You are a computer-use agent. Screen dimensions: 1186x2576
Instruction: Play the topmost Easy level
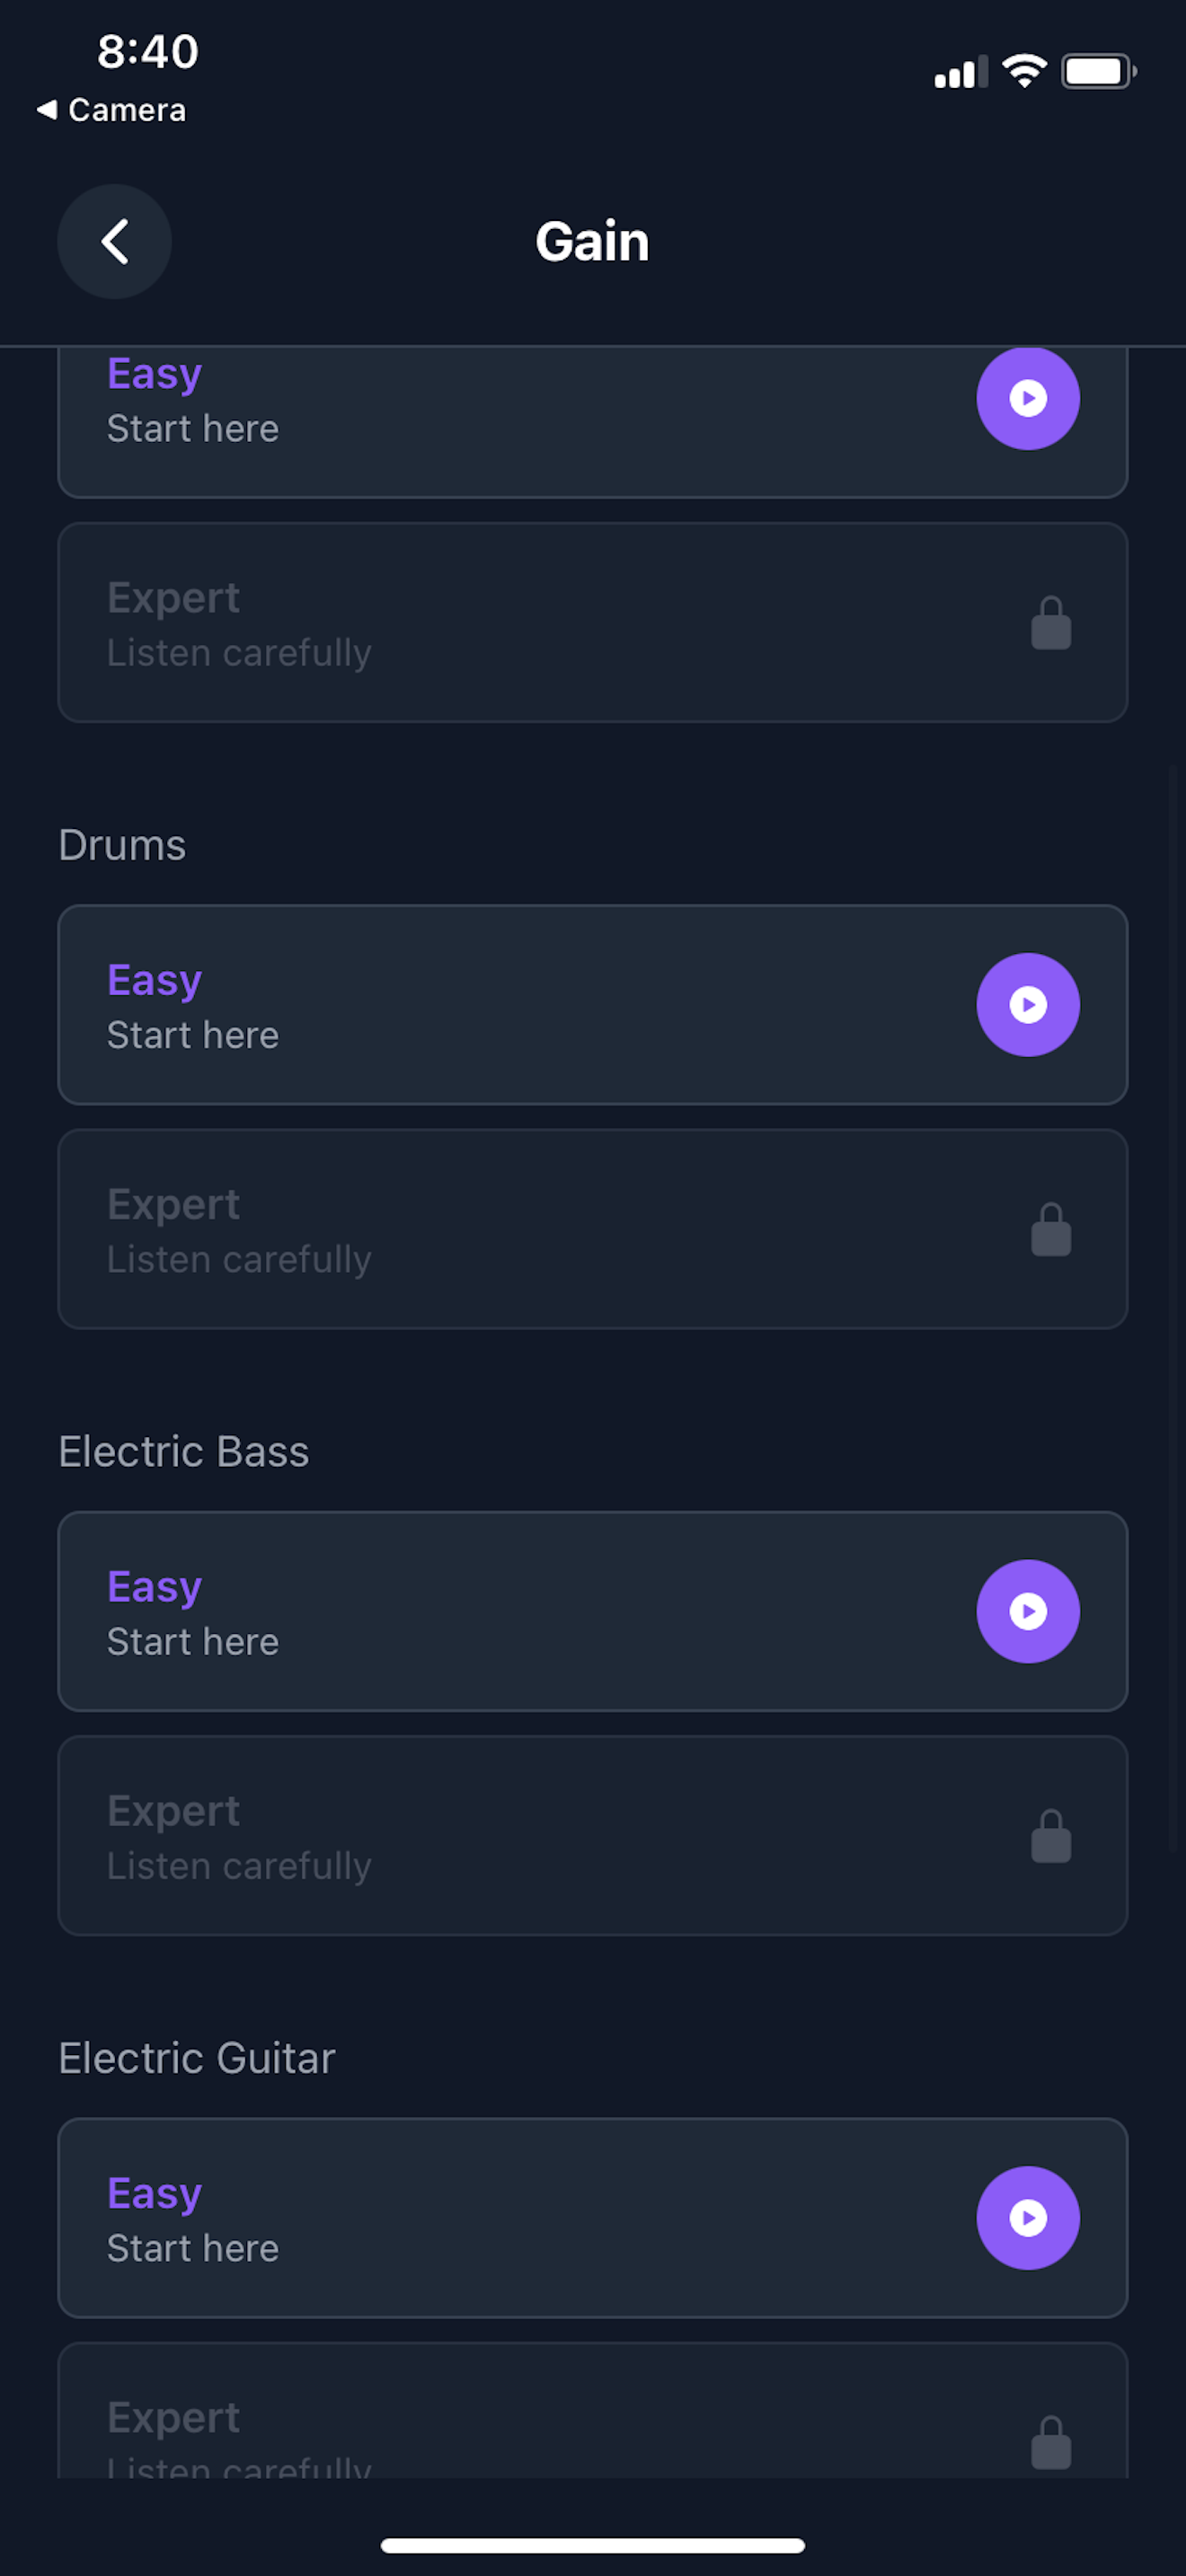1027,398
